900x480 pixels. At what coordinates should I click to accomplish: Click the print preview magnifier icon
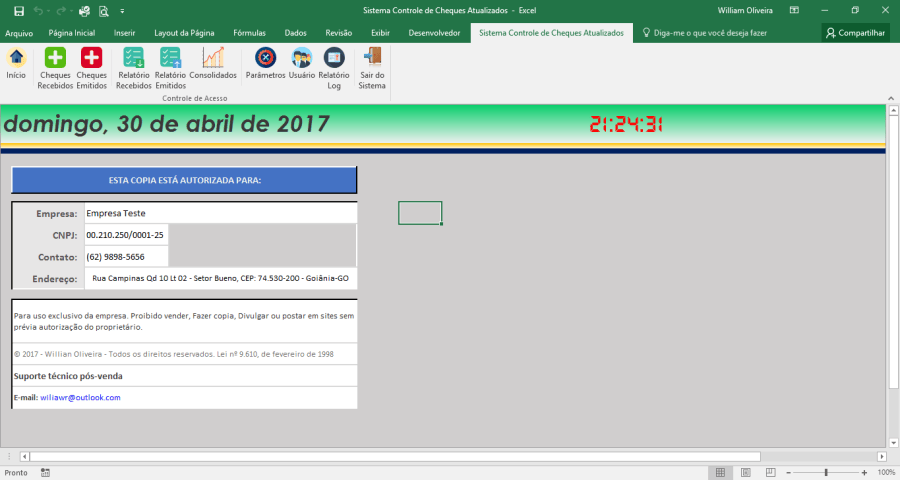104,11
